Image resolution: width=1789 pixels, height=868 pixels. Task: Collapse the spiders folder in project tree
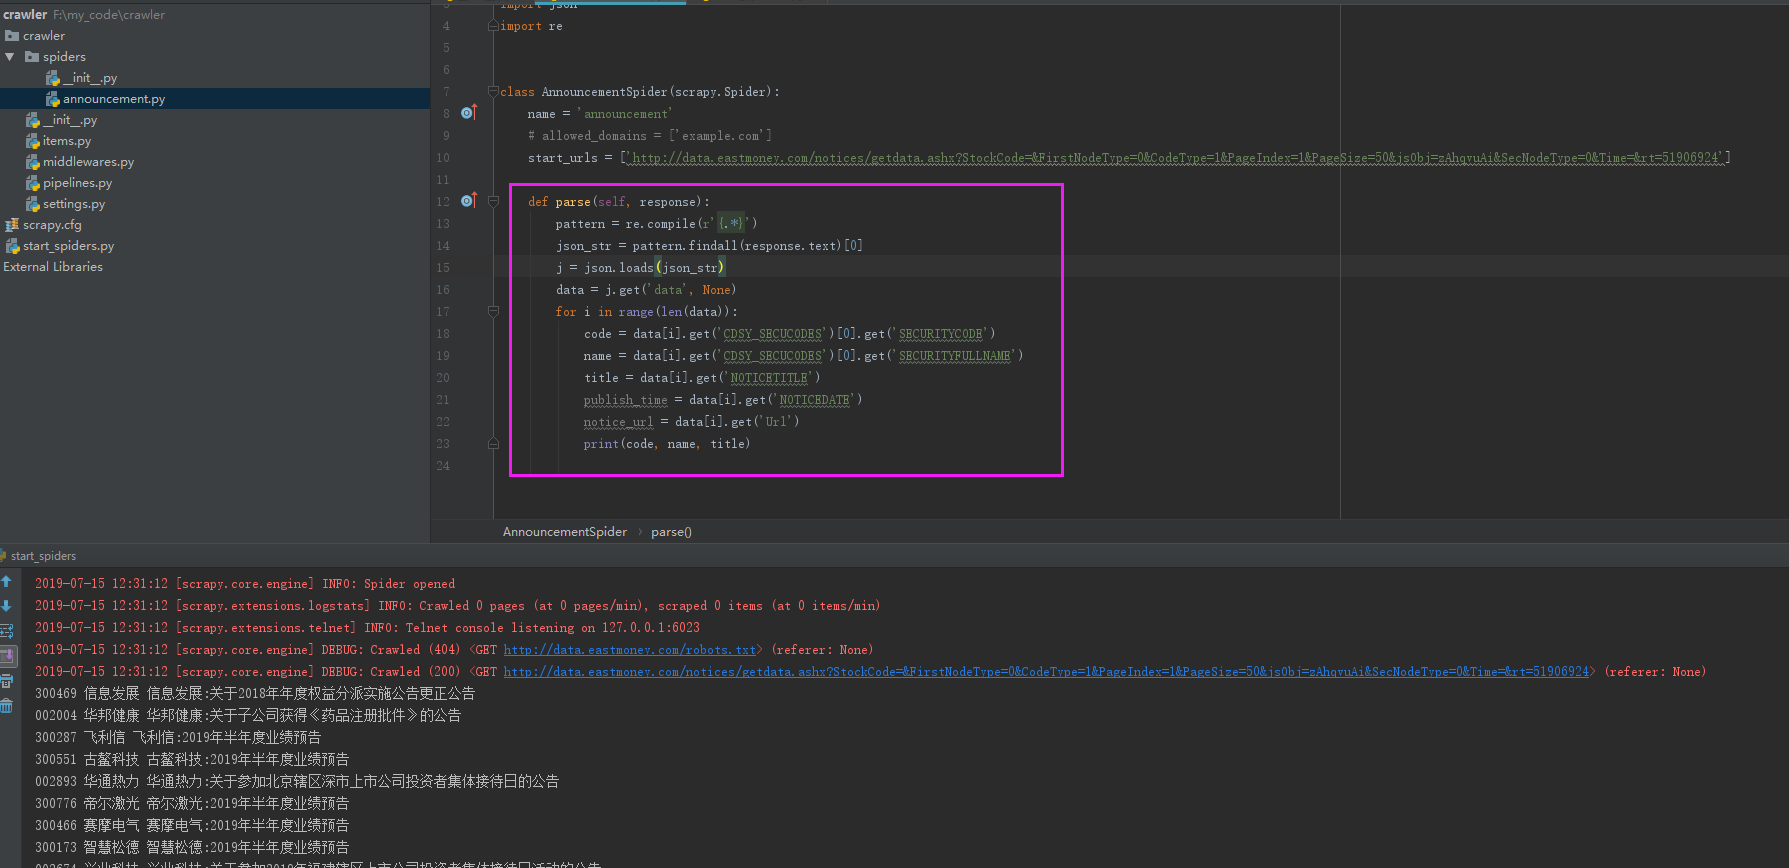click(x=10, y=57)
